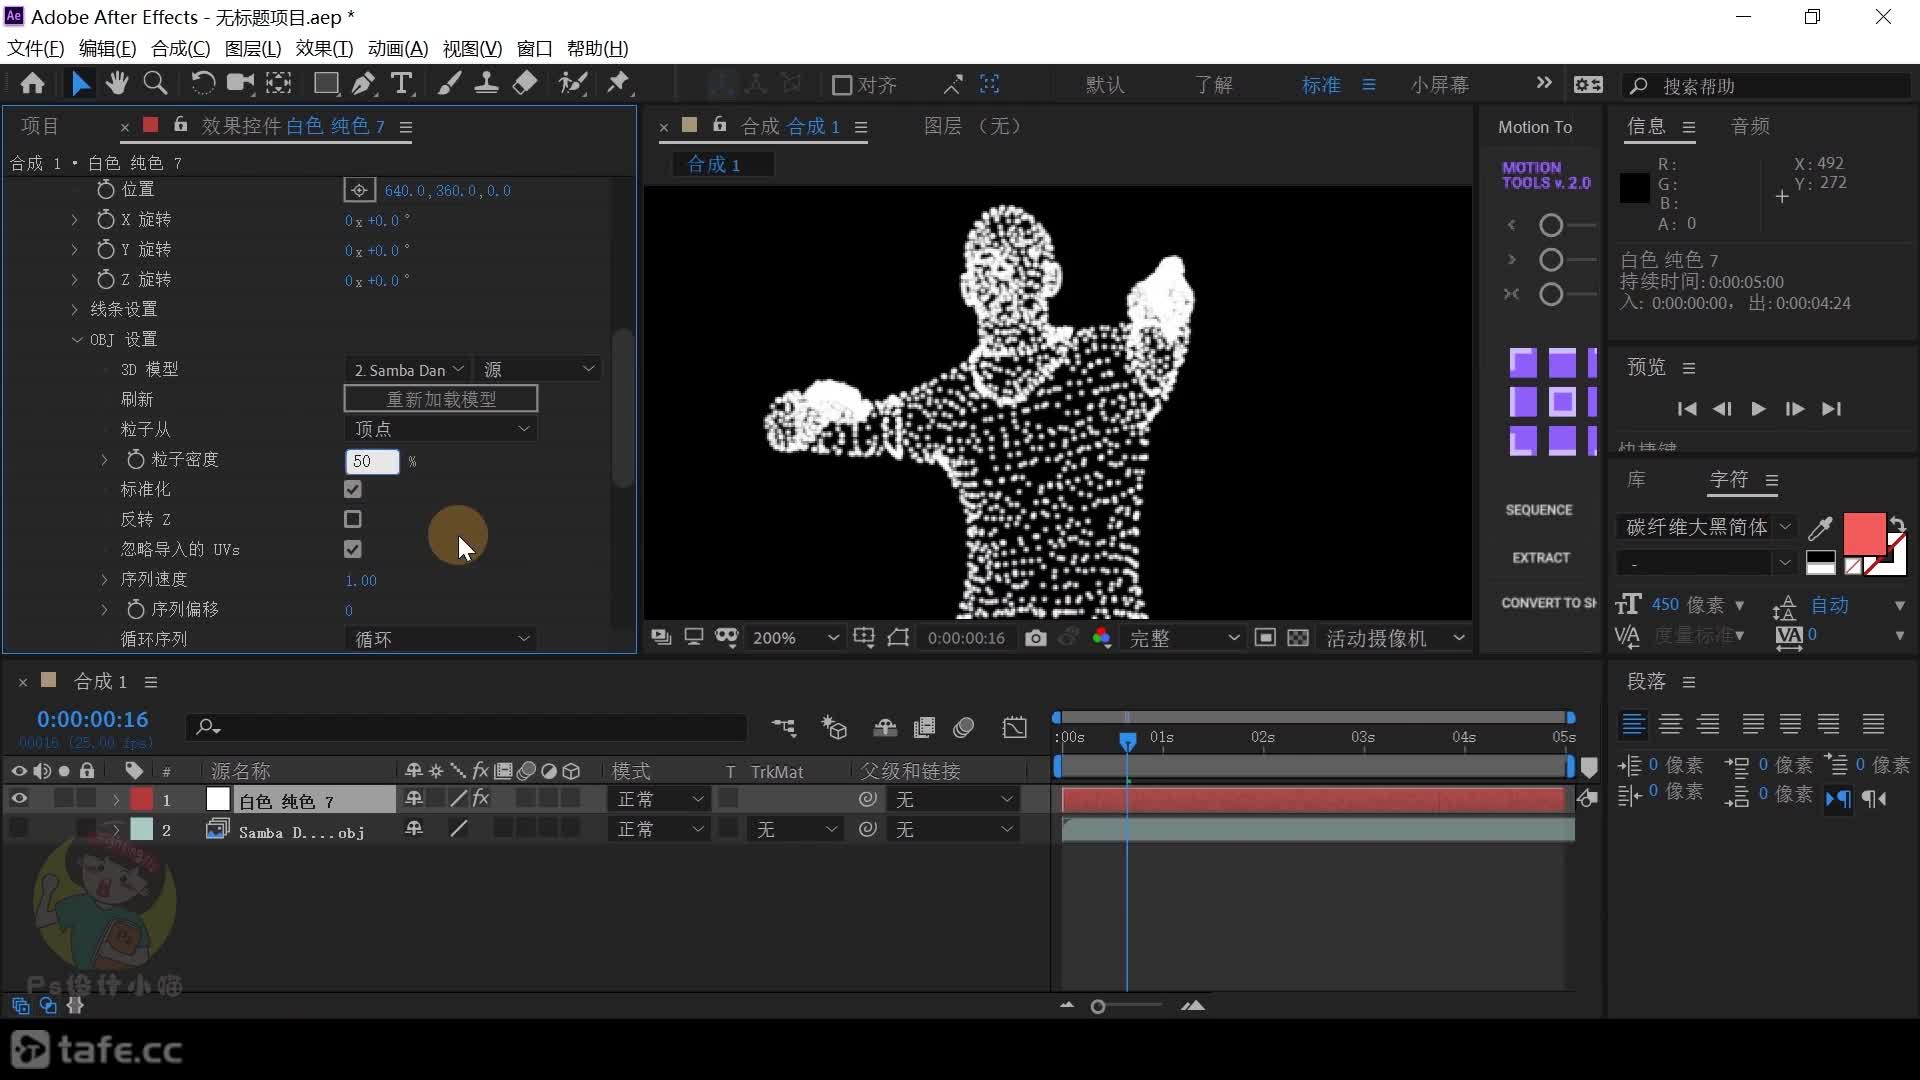The height and width of the screenshot is (1080, 1920).
Task: Click the camera icon in viewer
Action: [1036, 637]
